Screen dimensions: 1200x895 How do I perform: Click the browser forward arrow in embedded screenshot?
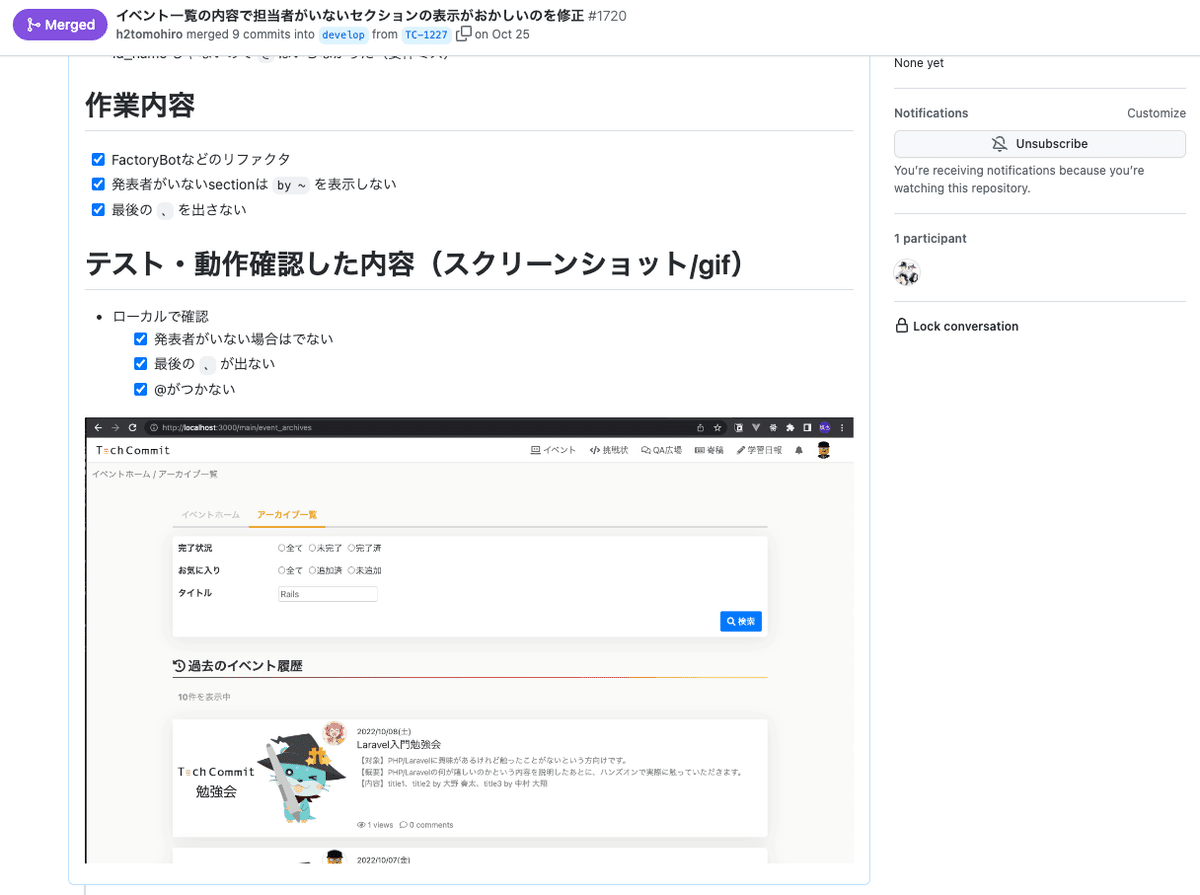116,427
